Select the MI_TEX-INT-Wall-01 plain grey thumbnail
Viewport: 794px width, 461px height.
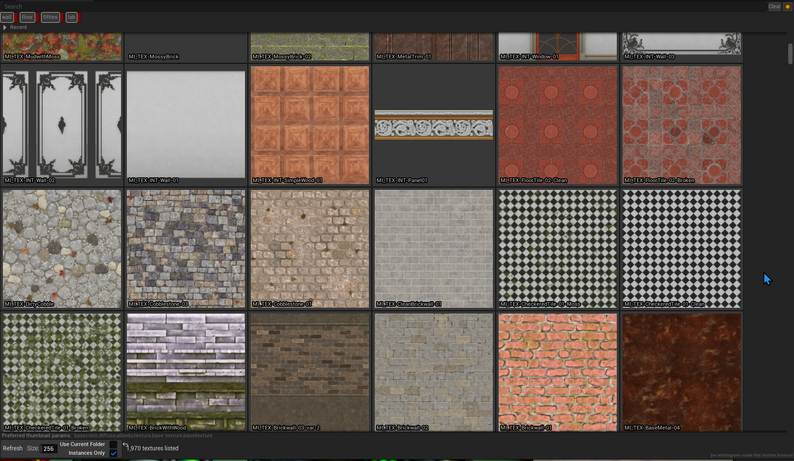(x=186, y=125)
